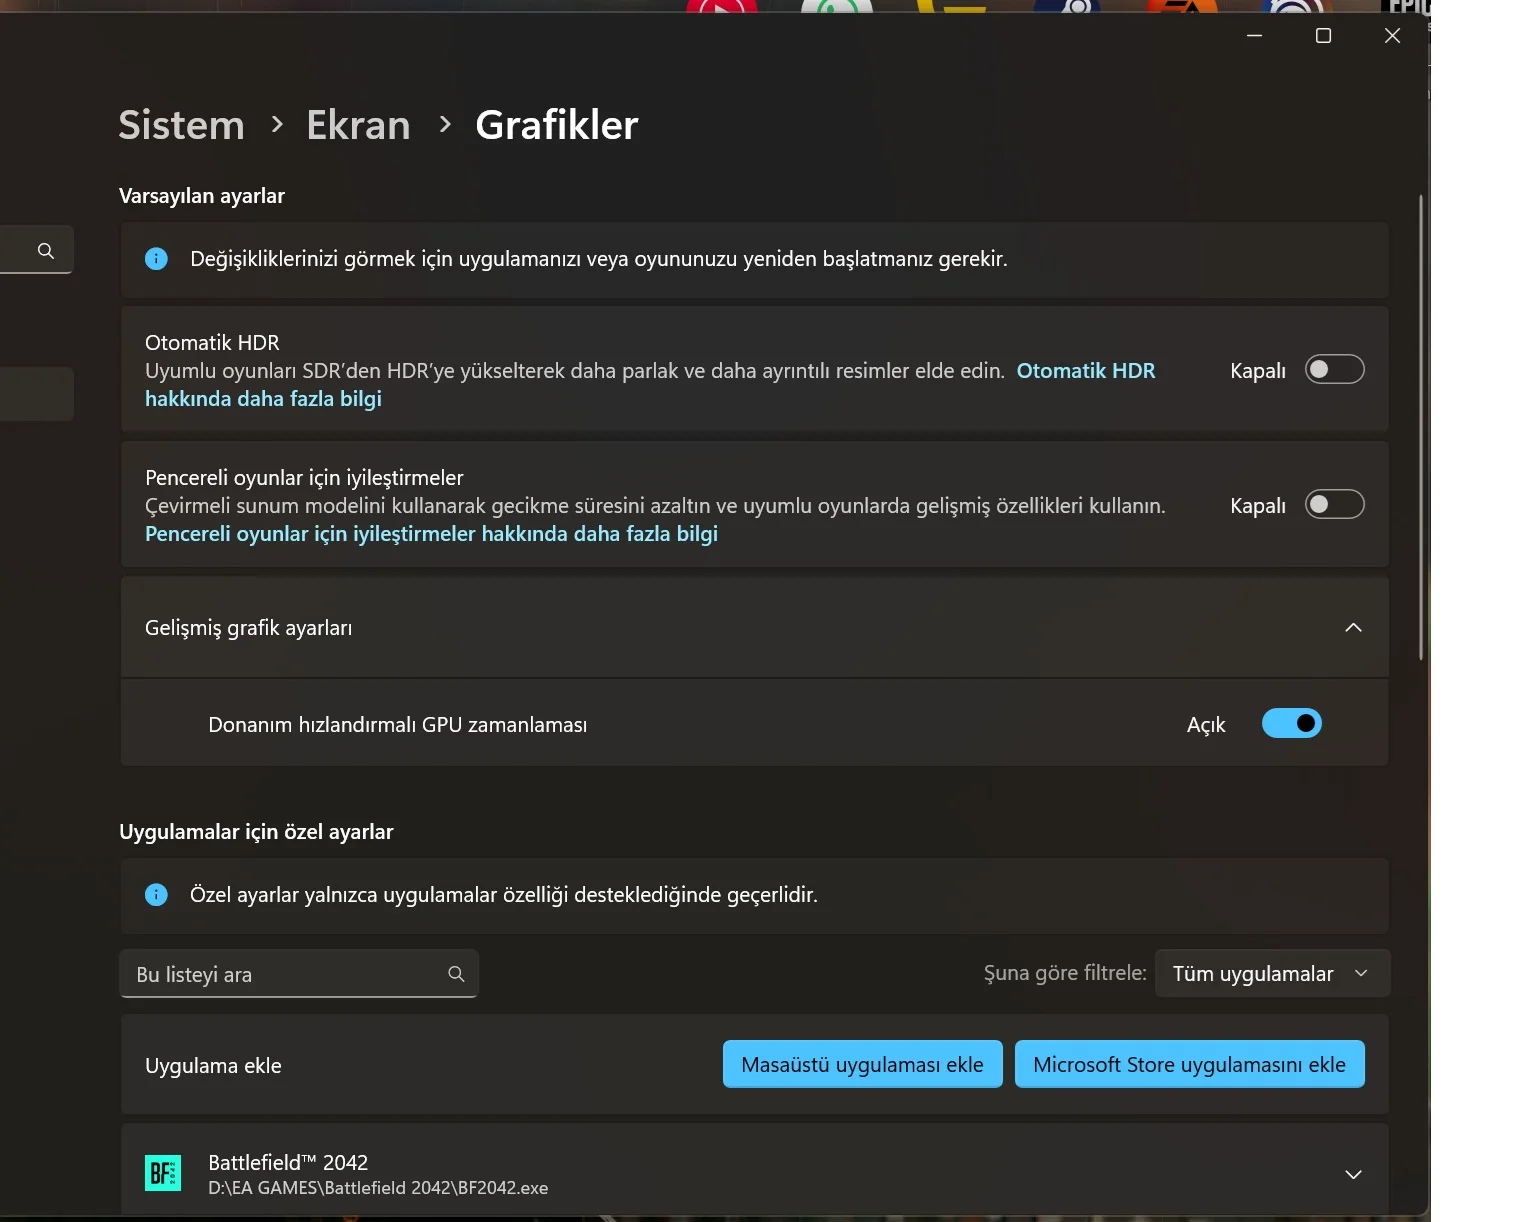Click the 'Uygulama ekle' label
Image resolution: width=1536 pixels, height=1222 pixels.
click(x=213, y=1066)
